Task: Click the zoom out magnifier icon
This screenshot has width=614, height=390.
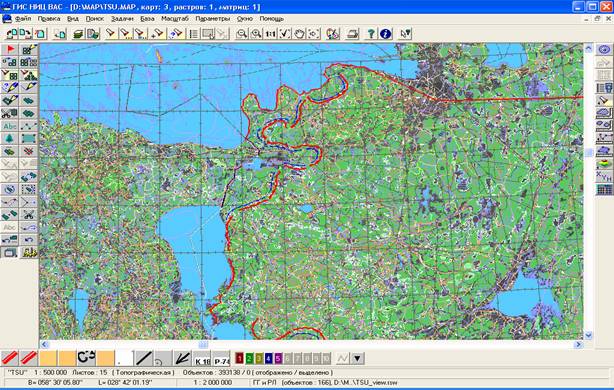Action: [x=242, y=34]
